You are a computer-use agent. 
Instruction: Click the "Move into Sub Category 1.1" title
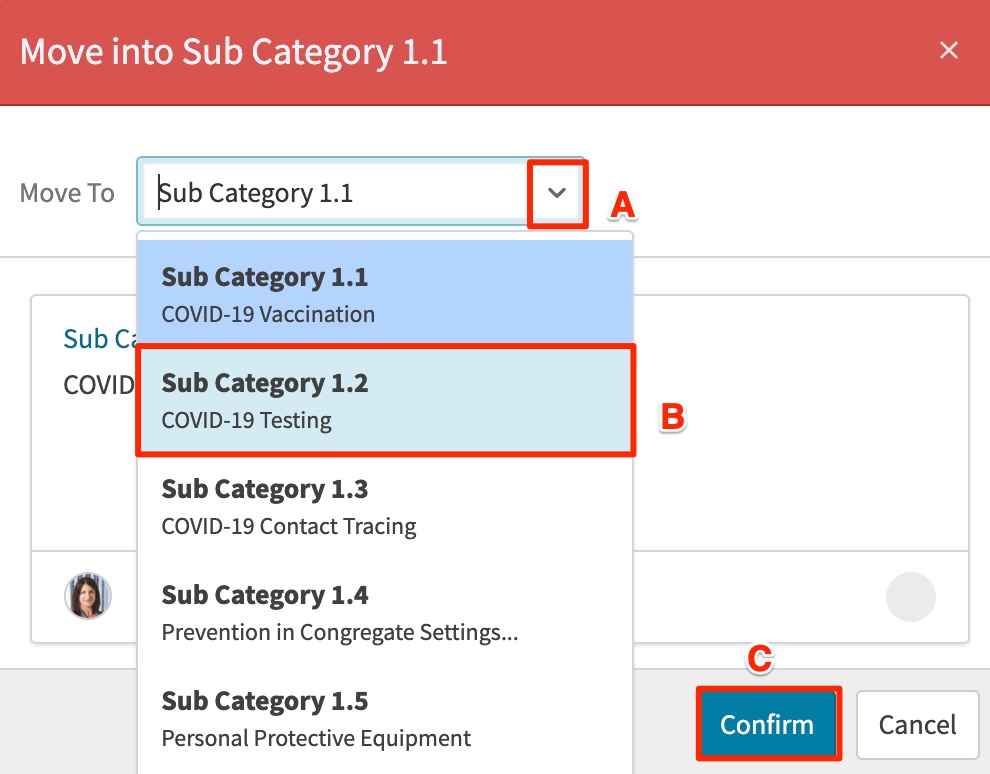(x=234, y=52)
